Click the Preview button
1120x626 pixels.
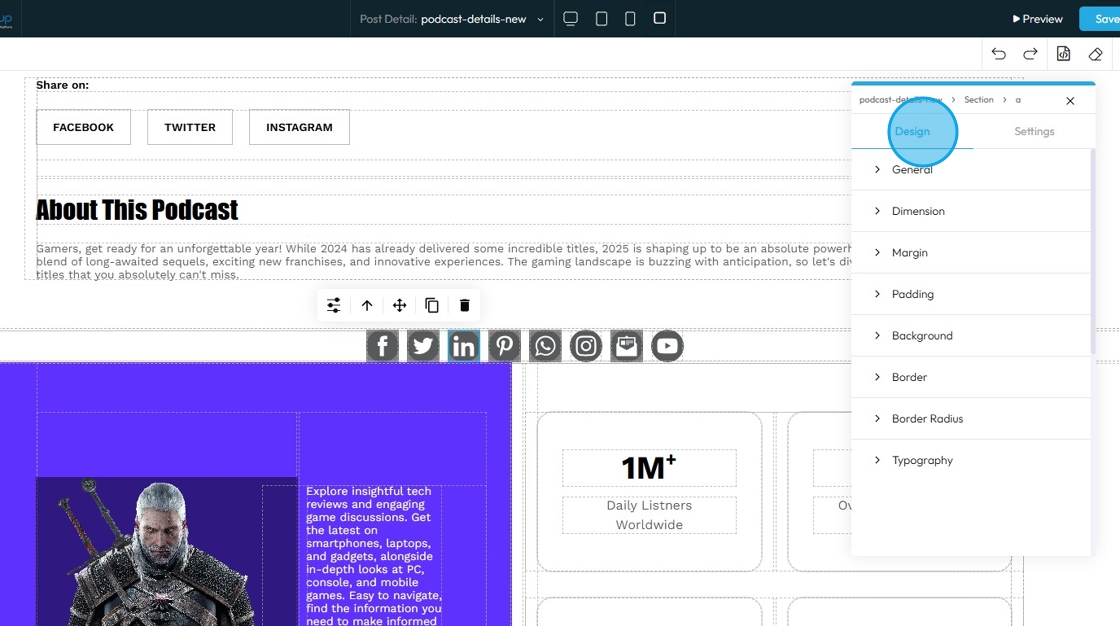(x=1037, y=19)
